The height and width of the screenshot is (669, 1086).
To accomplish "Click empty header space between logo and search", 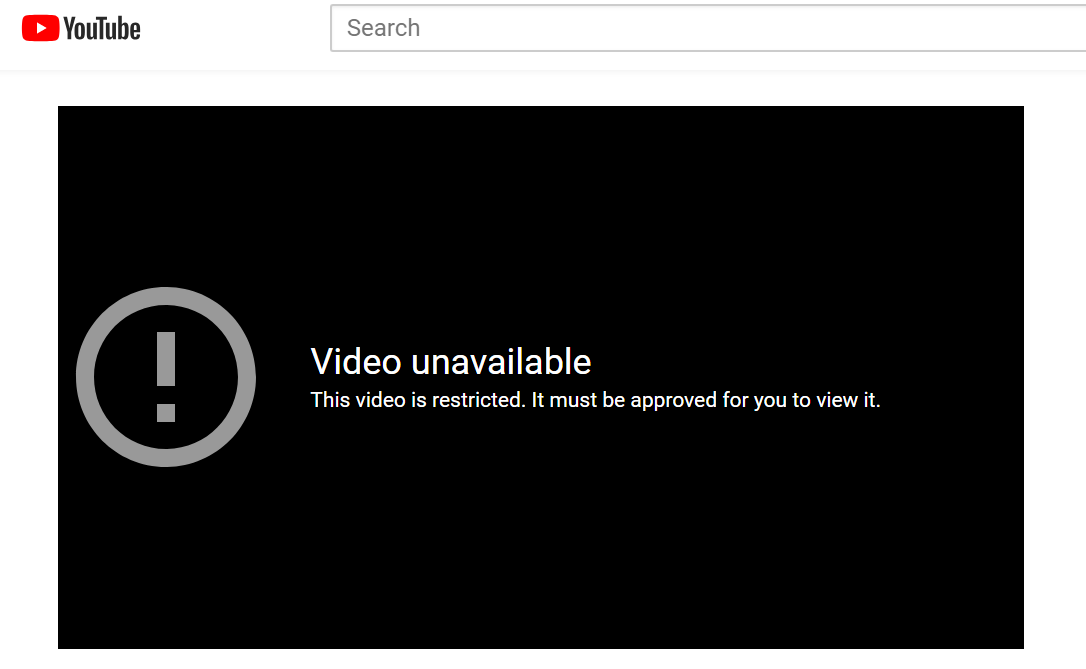I will 235,28.
